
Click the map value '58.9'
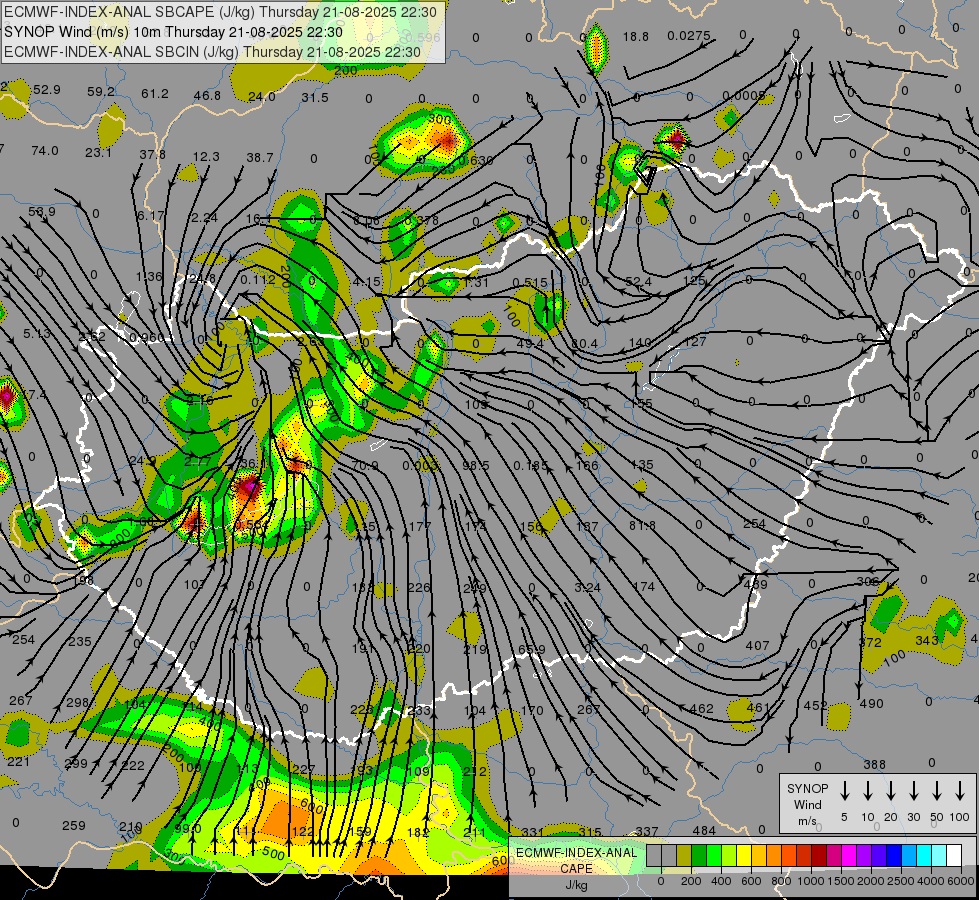[42, 212]
